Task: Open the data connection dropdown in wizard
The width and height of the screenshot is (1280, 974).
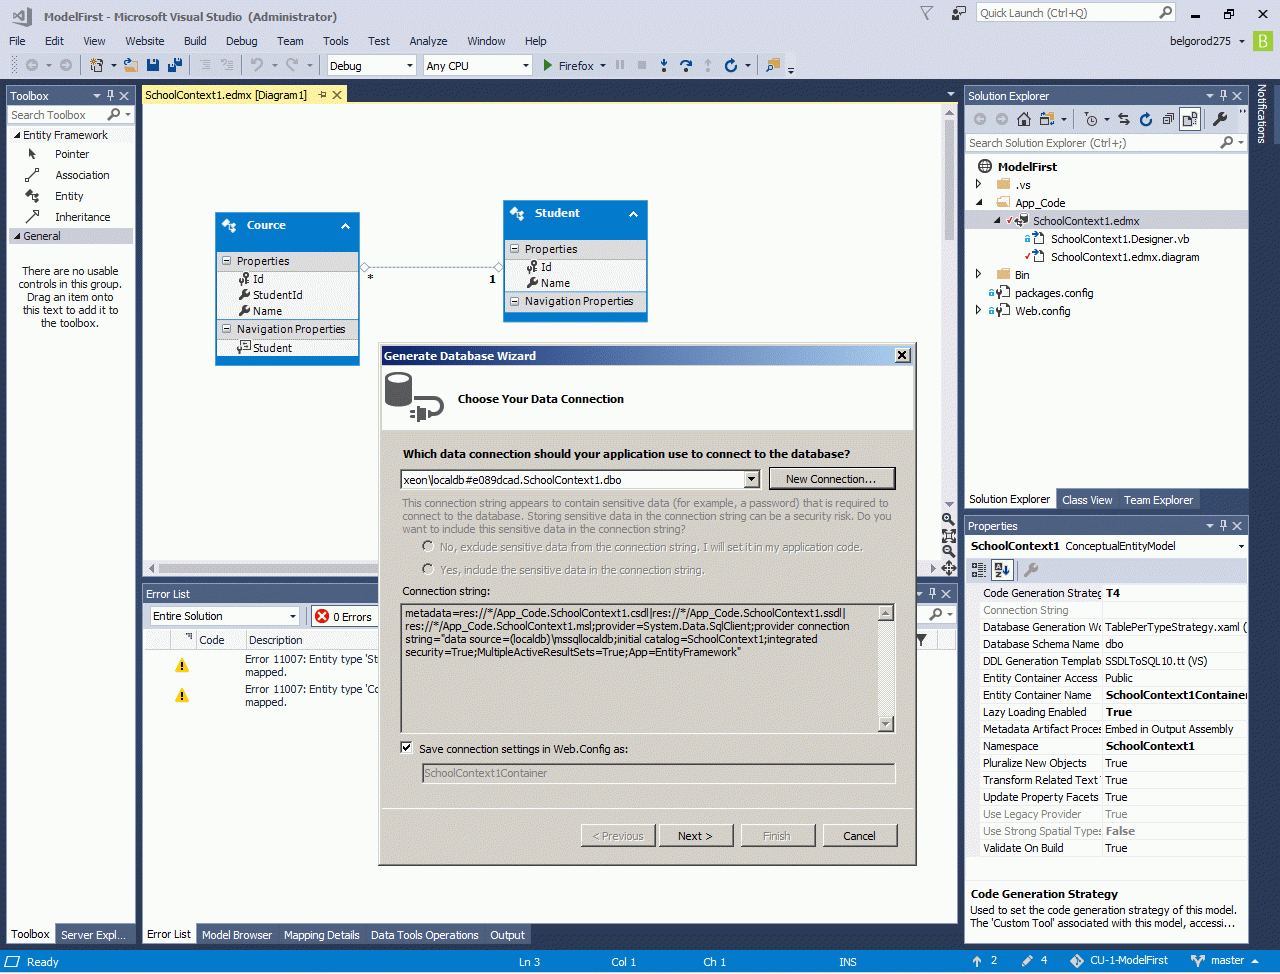Action: (x=752, y=479)
